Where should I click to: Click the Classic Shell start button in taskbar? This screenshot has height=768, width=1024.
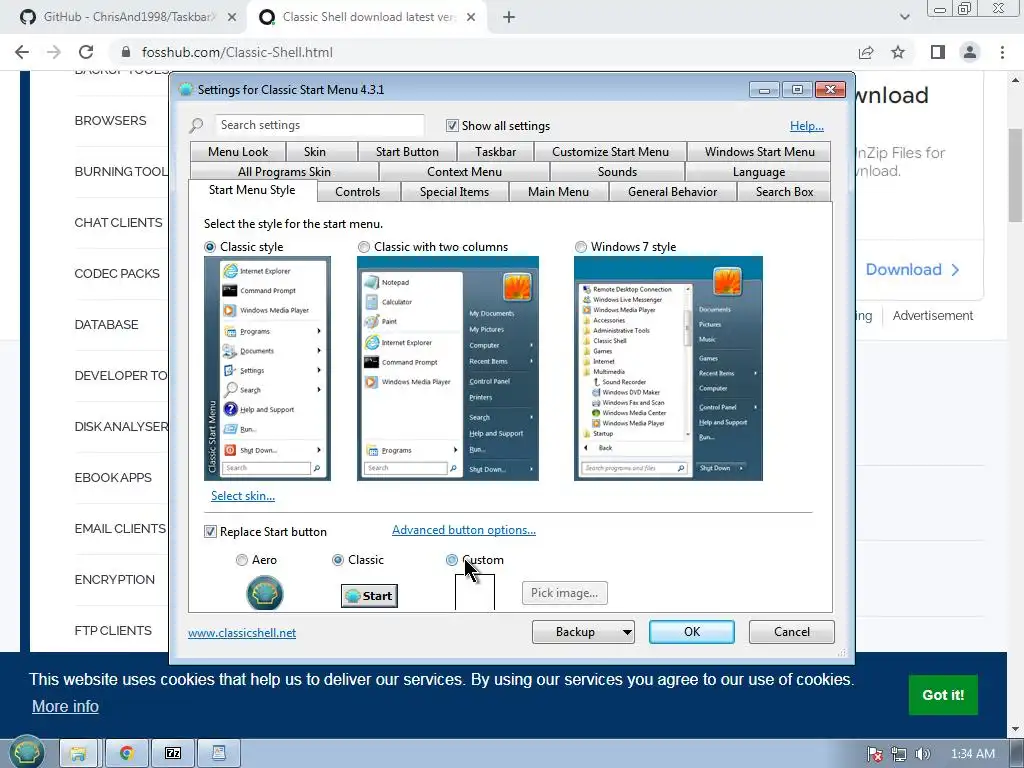26,752
